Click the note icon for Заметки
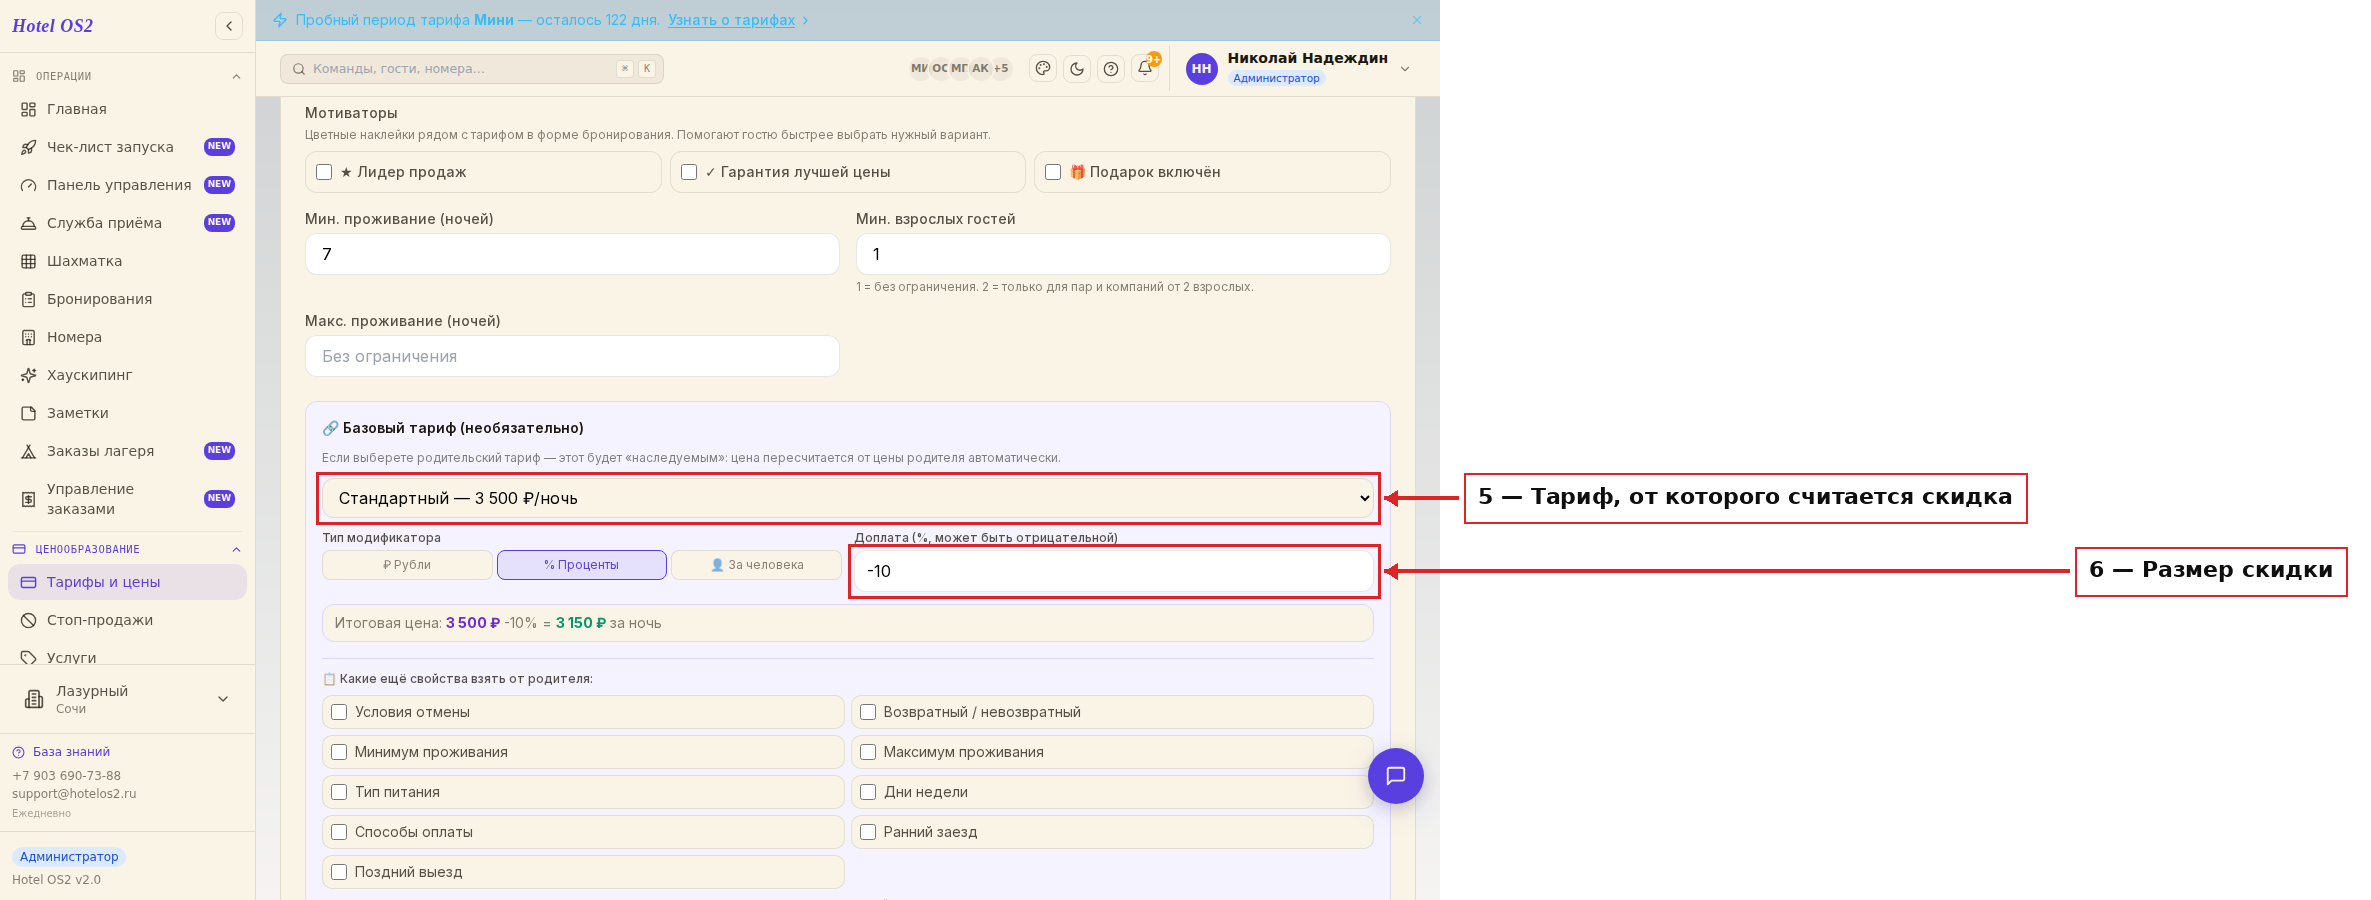The height and width of the screenshot is (900, 2371). (28, 413)
